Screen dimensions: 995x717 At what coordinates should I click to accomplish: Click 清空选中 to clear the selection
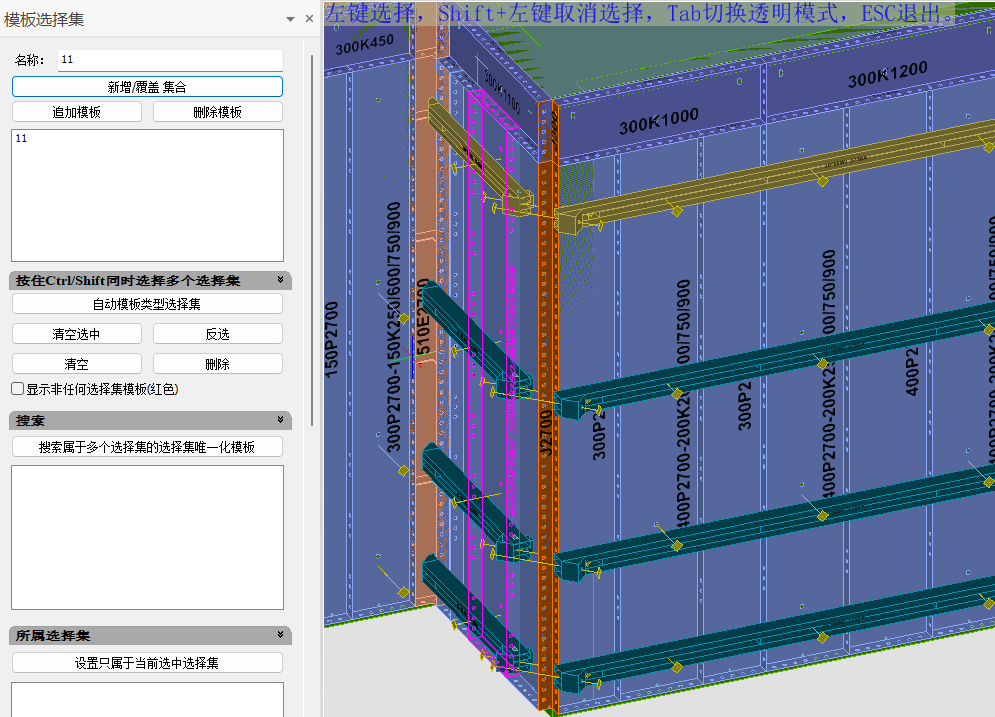click(x=77, y=334)
